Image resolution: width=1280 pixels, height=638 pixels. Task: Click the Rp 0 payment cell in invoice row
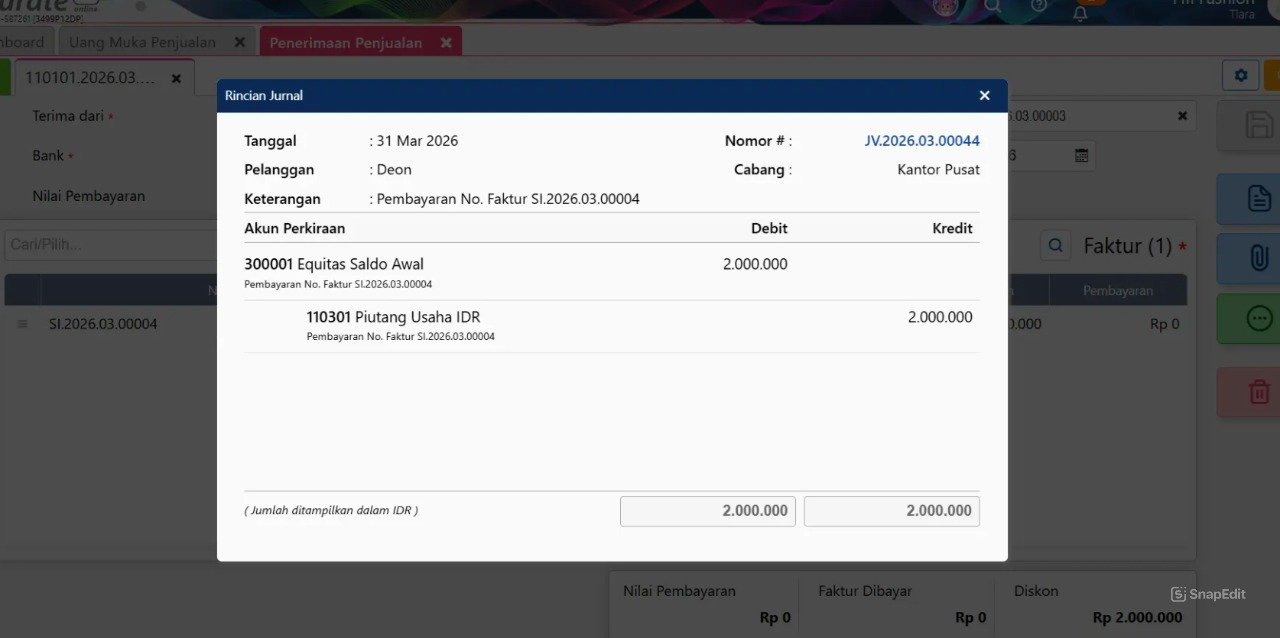pyautogui.click(x=1165, y=324)
